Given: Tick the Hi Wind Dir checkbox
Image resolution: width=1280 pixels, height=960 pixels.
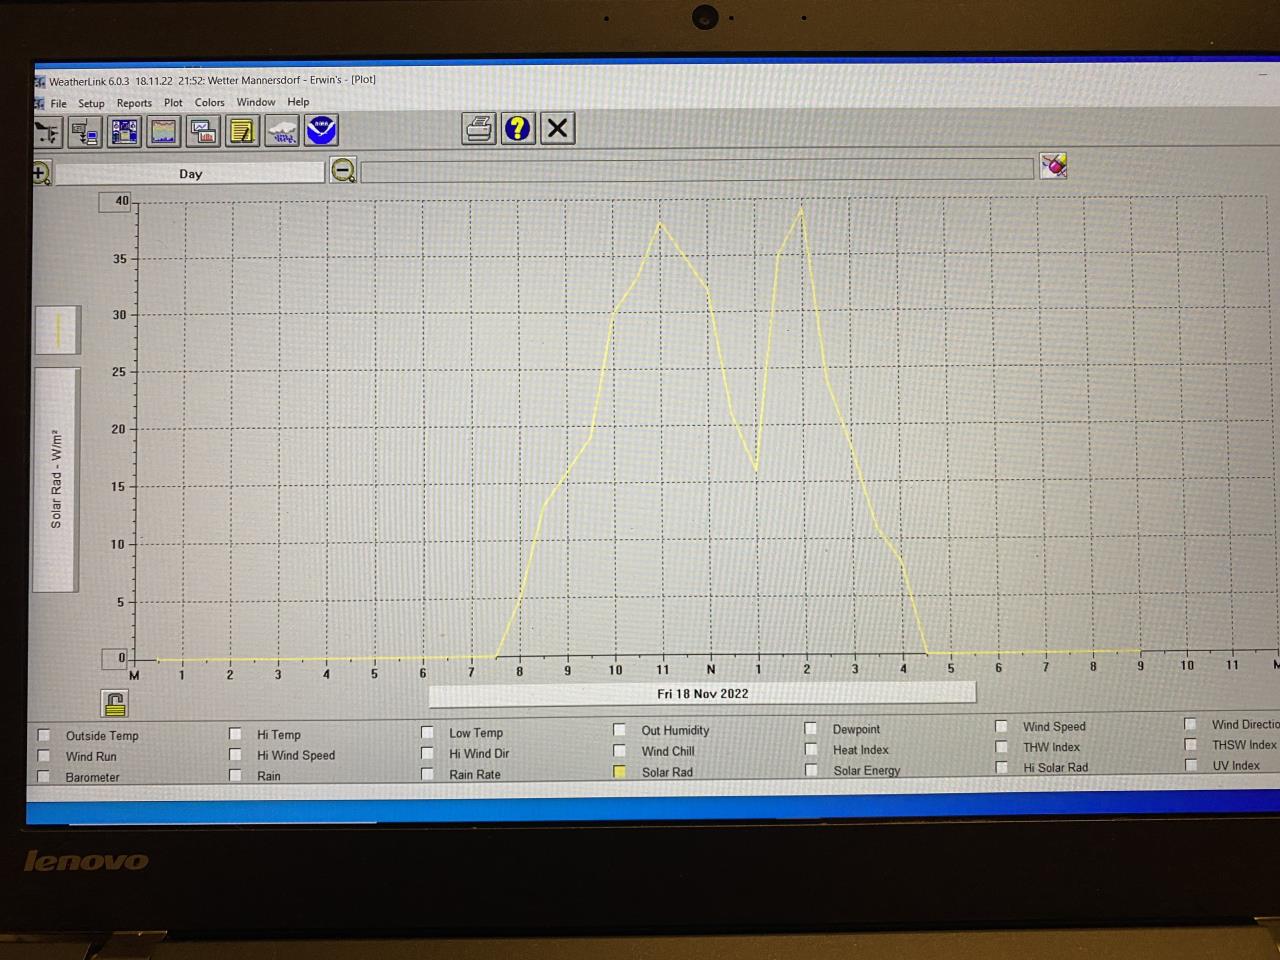Looking at the screenshot, I should (427, 753).
